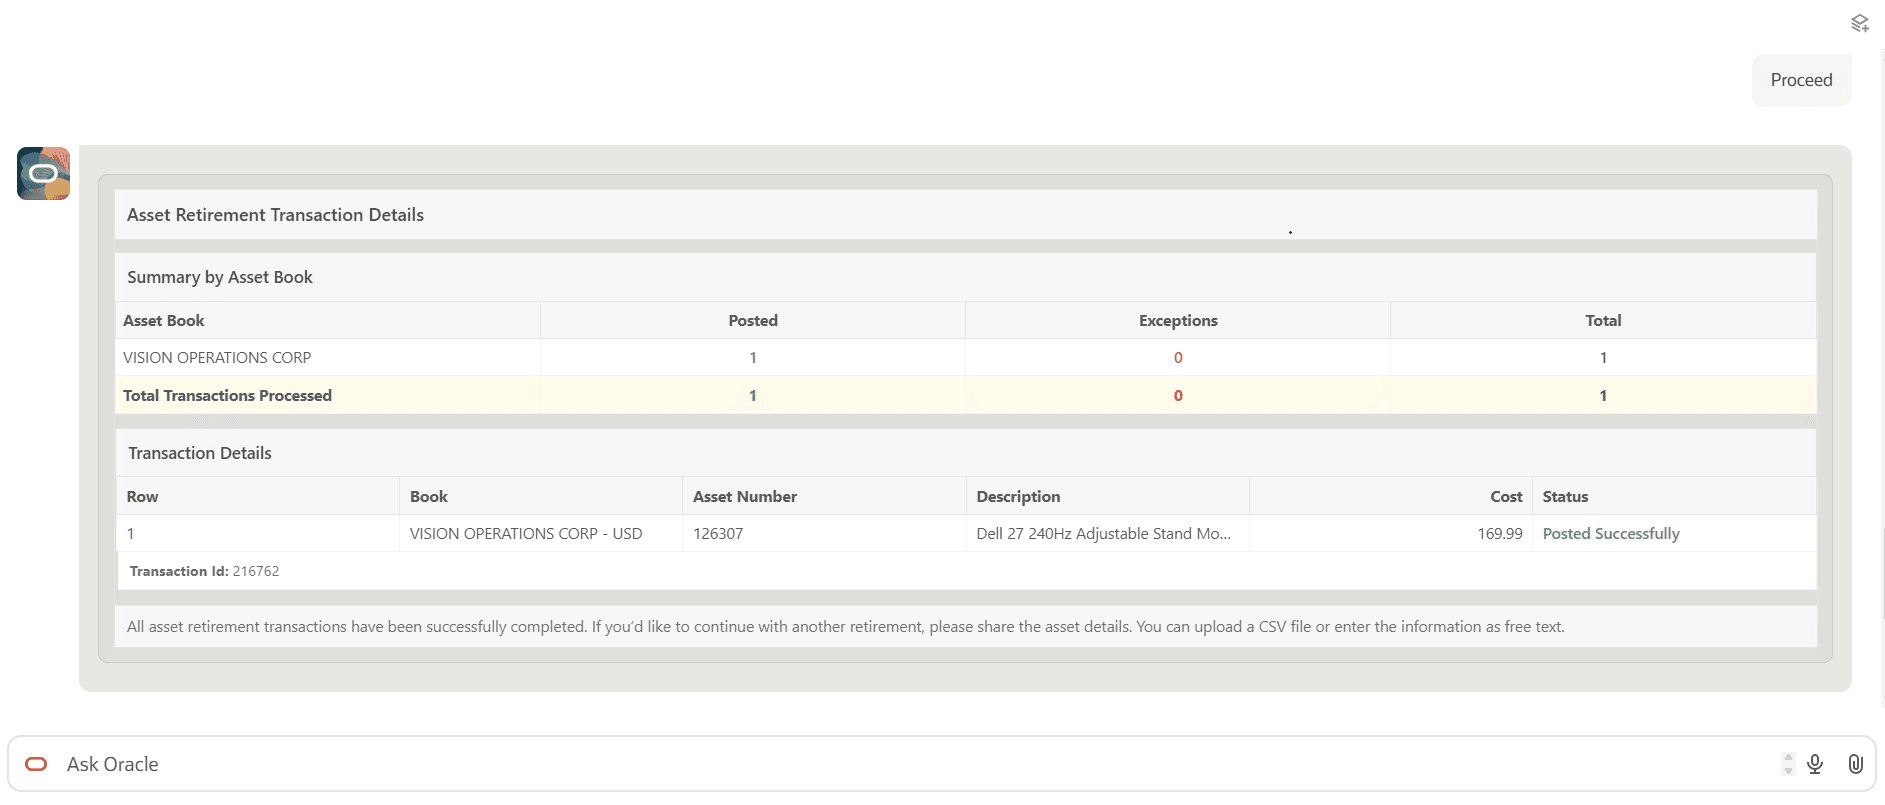
Task: Click Total count in Total Transactions Processed row
Action: [x=1603, y=395]
